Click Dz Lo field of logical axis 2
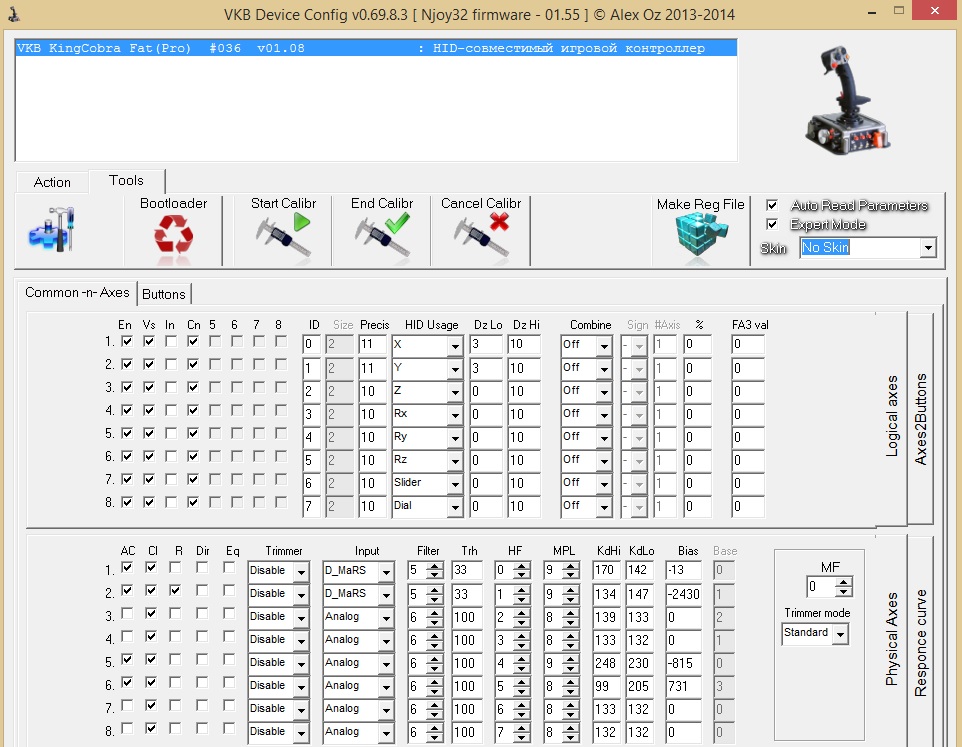This screenshot has height=747, width=962. [x=486, y=368]
